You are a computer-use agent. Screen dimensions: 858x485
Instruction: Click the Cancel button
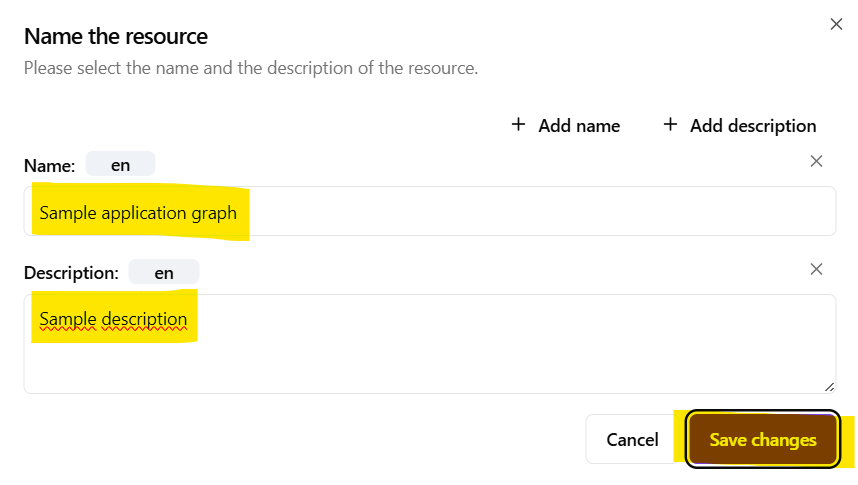pyautogui.click(x=632, y=440)
